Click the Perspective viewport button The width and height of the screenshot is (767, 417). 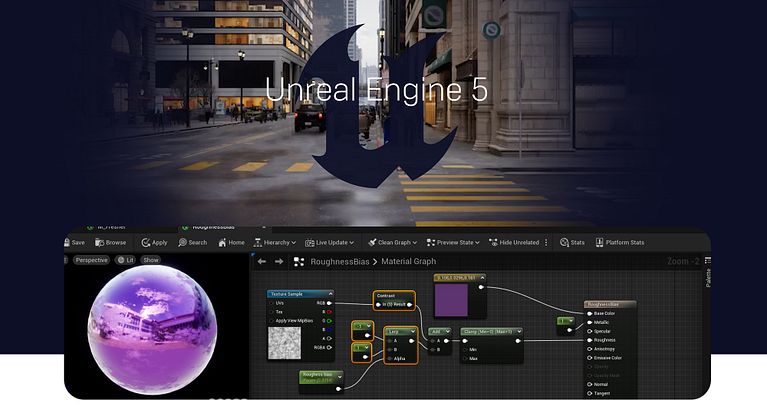pyautogui.click(x=91, y=260)
